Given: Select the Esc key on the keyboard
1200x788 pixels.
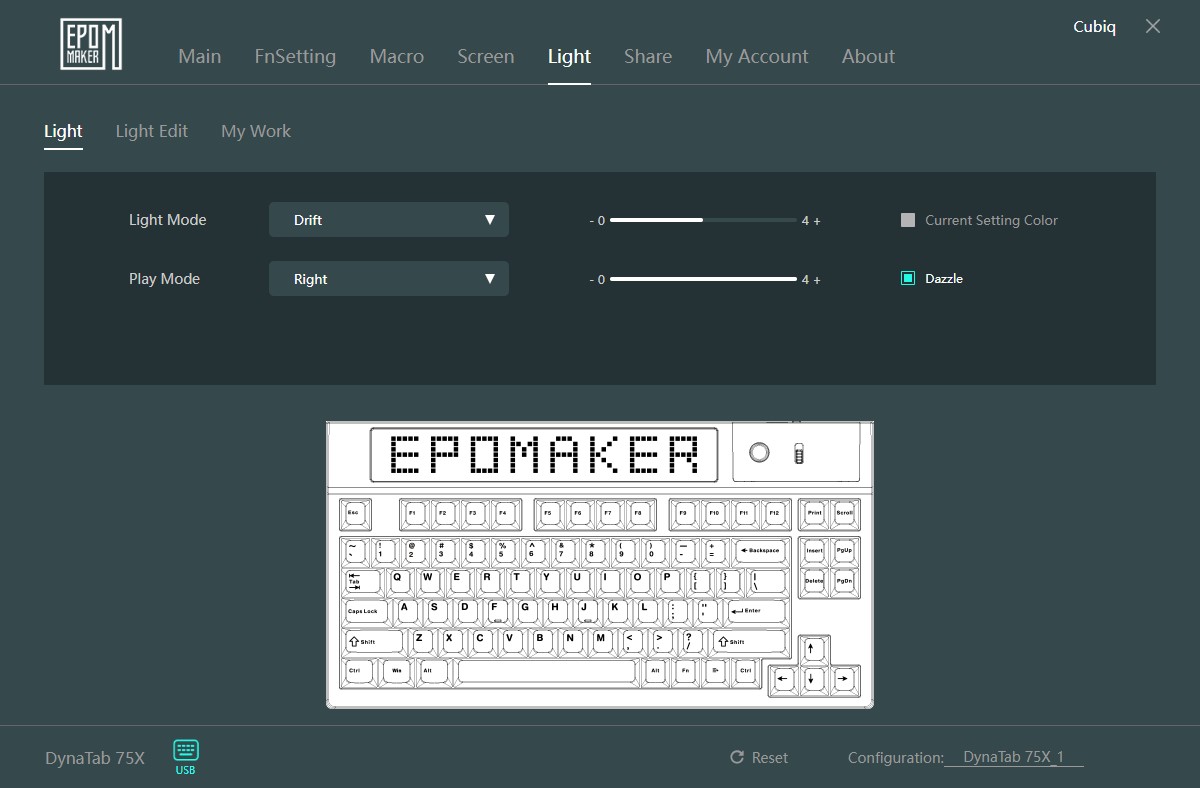Looking at the screenshot, I should tap(354, 513).
